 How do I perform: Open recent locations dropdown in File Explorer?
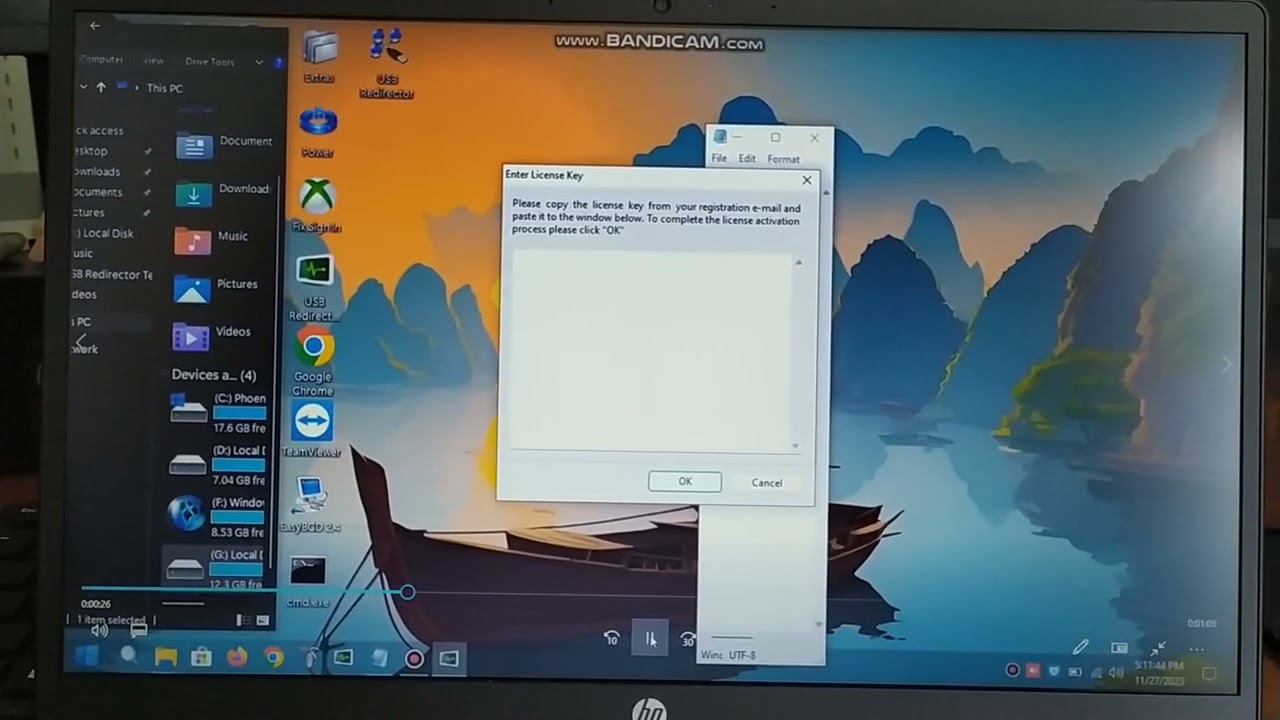tap(84, 87)
